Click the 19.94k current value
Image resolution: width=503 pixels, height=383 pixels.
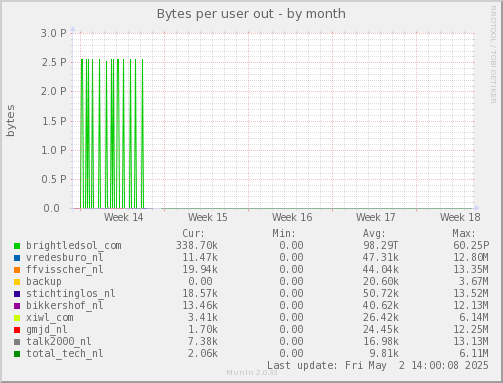(200, 270)
